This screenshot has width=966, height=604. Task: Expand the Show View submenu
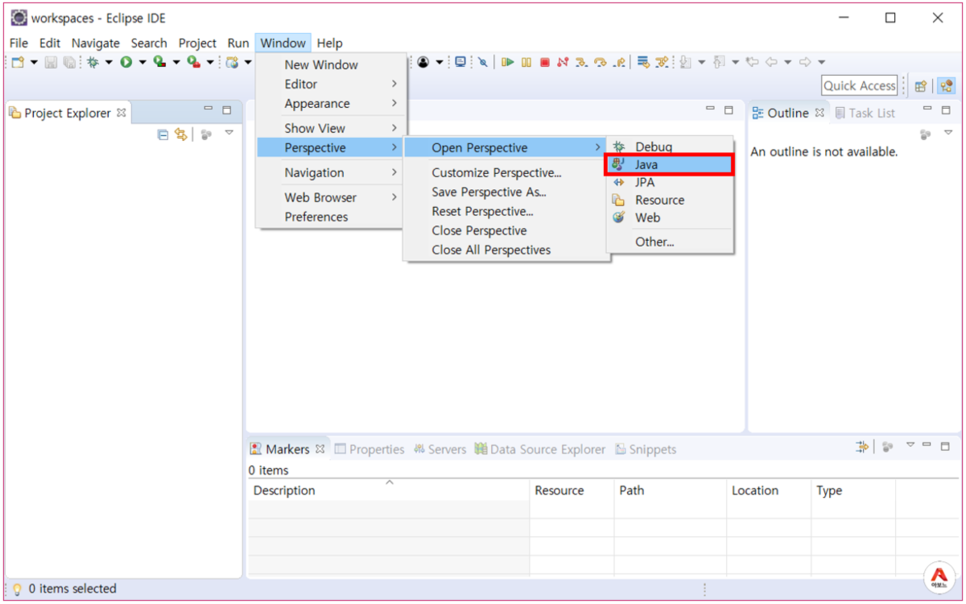tap(331, 128)
